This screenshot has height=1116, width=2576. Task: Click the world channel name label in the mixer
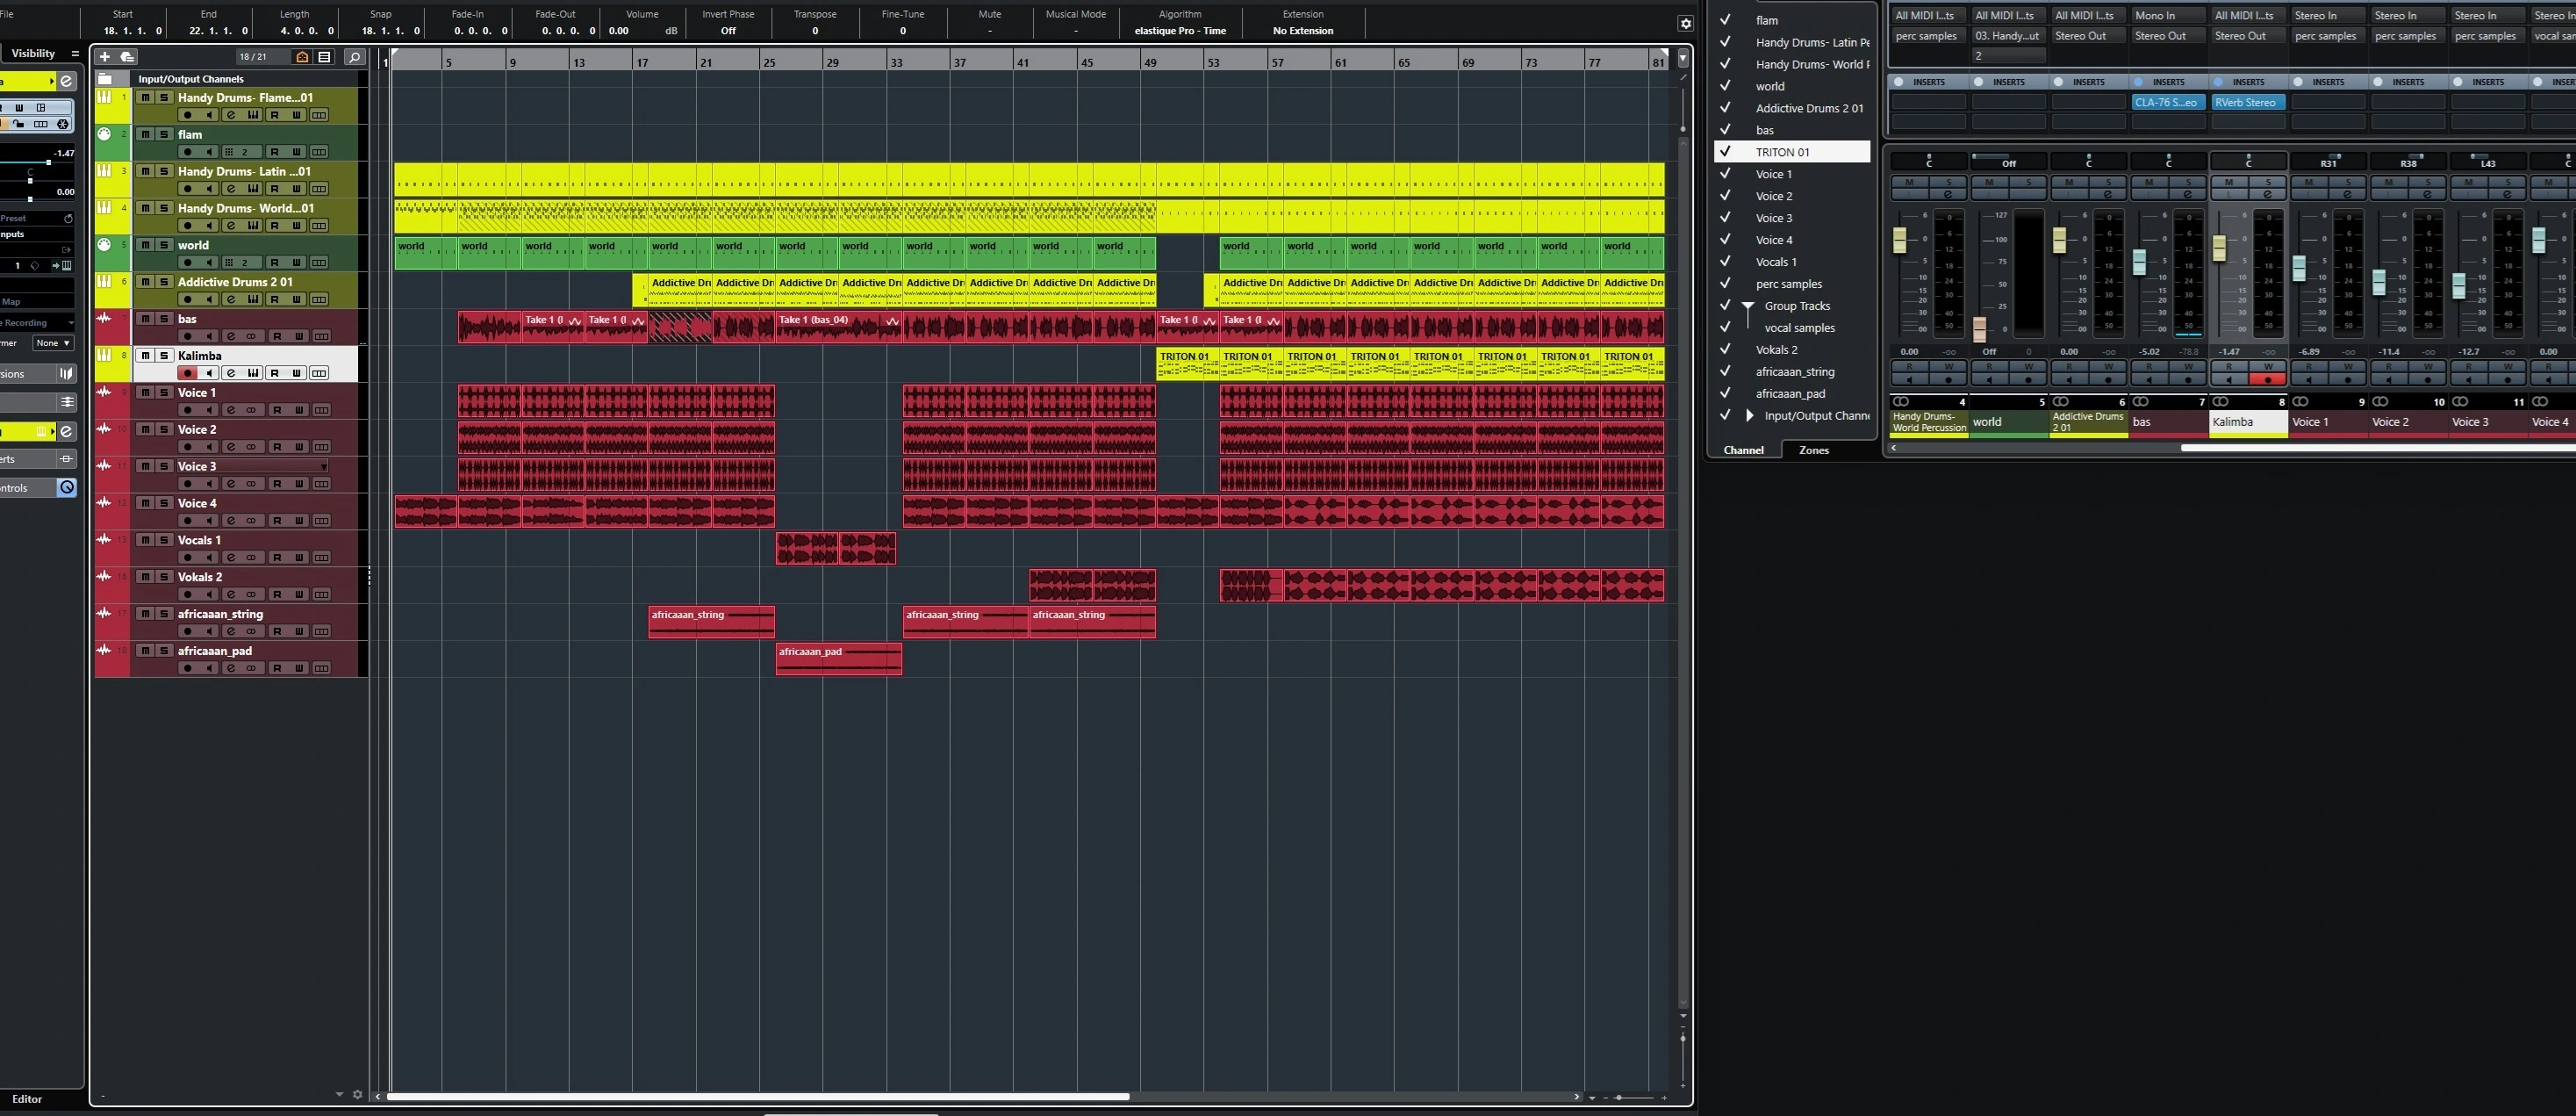(2007, 422)
